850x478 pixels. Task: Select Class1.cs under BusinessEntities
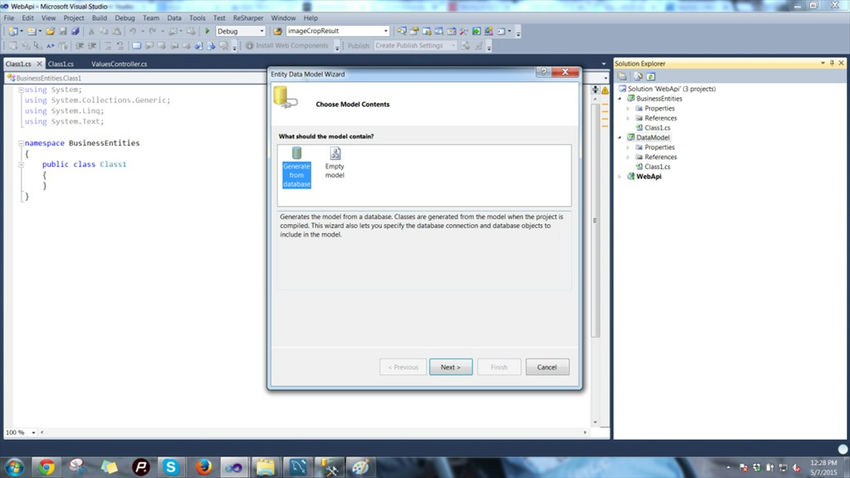653,128
